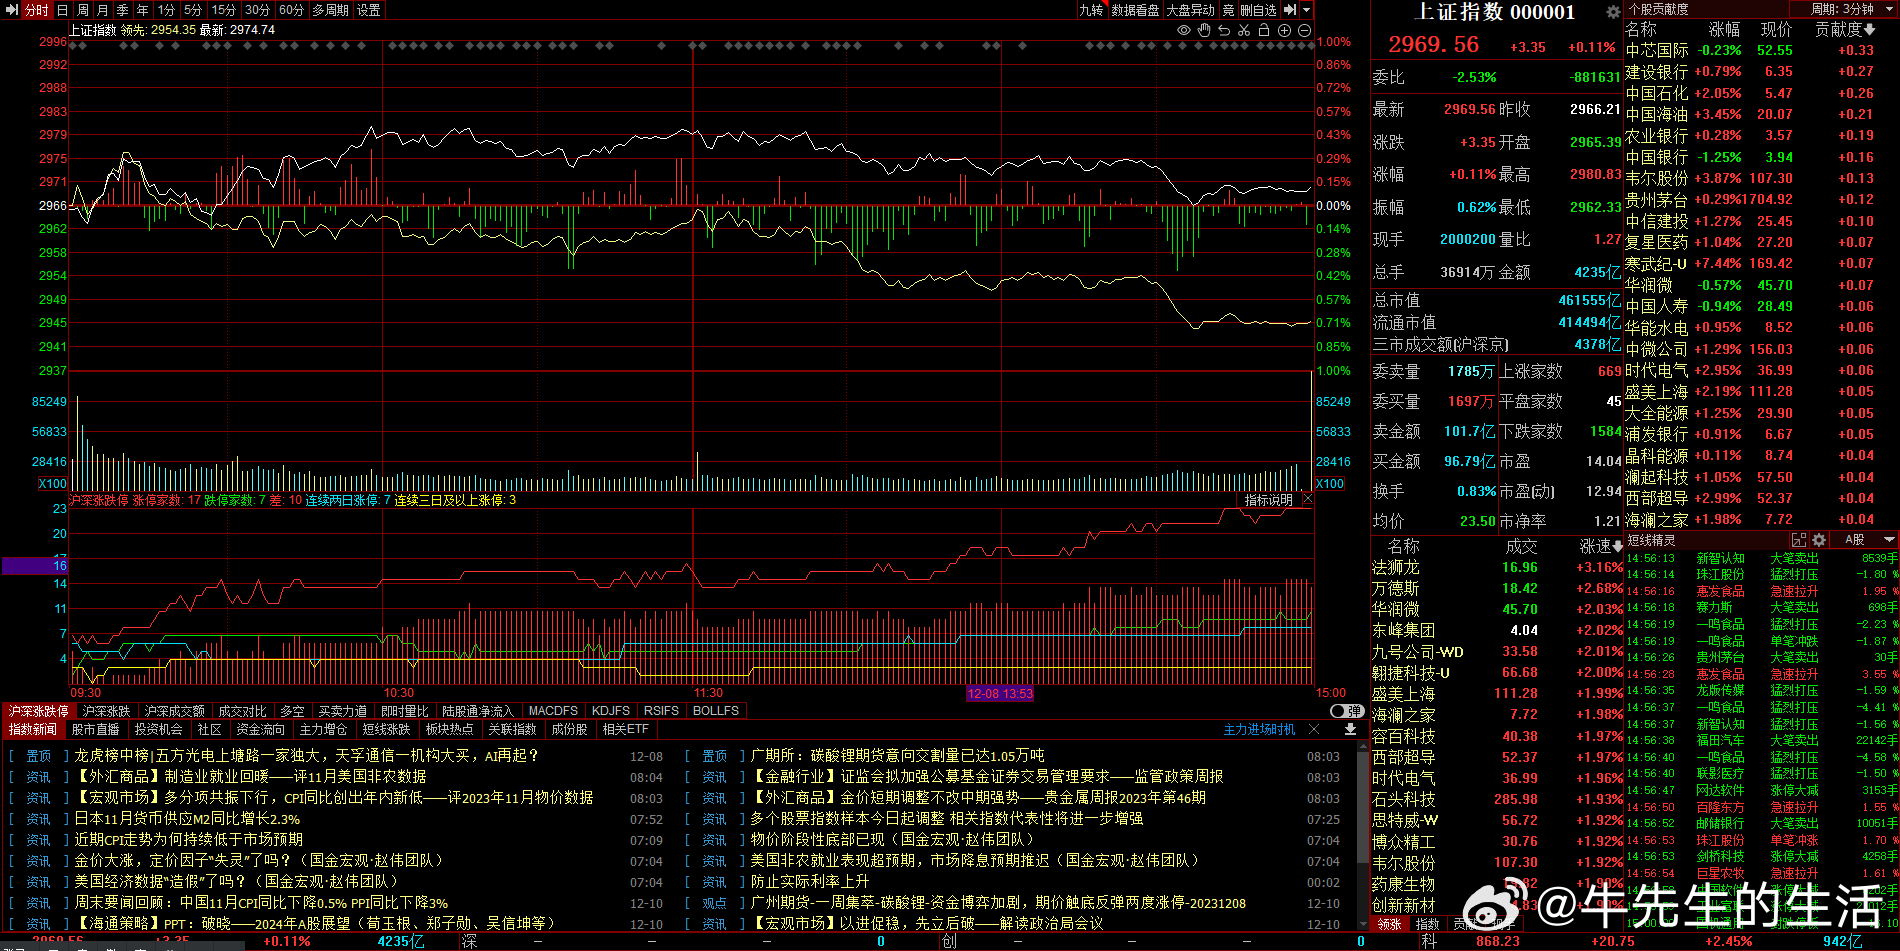The image size is (1900, 951).
Task: Click the pop-out icon in 短线精灵 panel
Action: coord(1799,540)
